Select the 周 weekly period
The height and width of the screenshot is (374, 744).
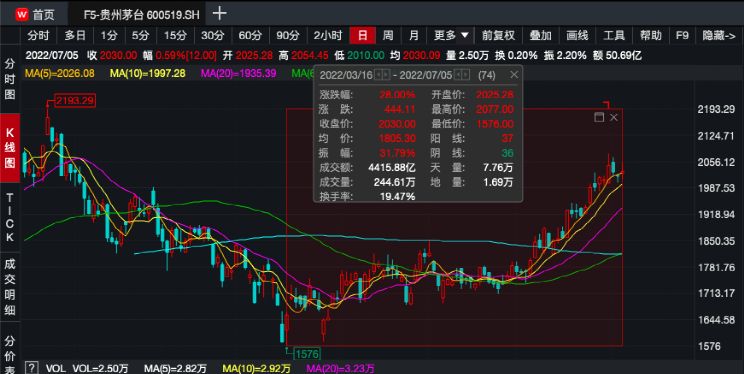coord(388,36)
